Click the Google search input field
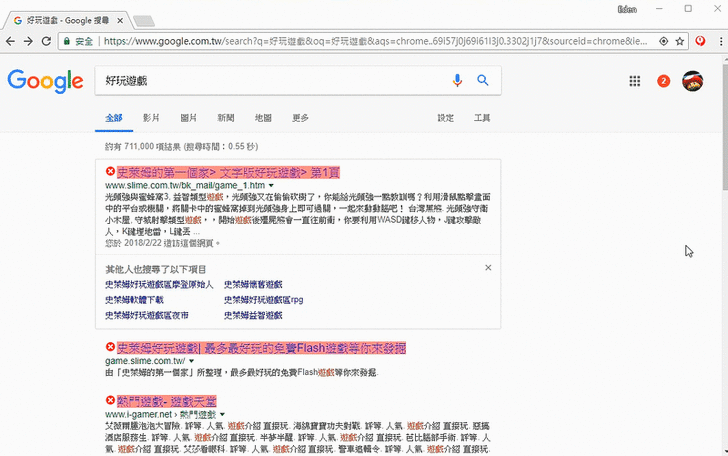The image size is (728, 456). (x=270, y=81)
